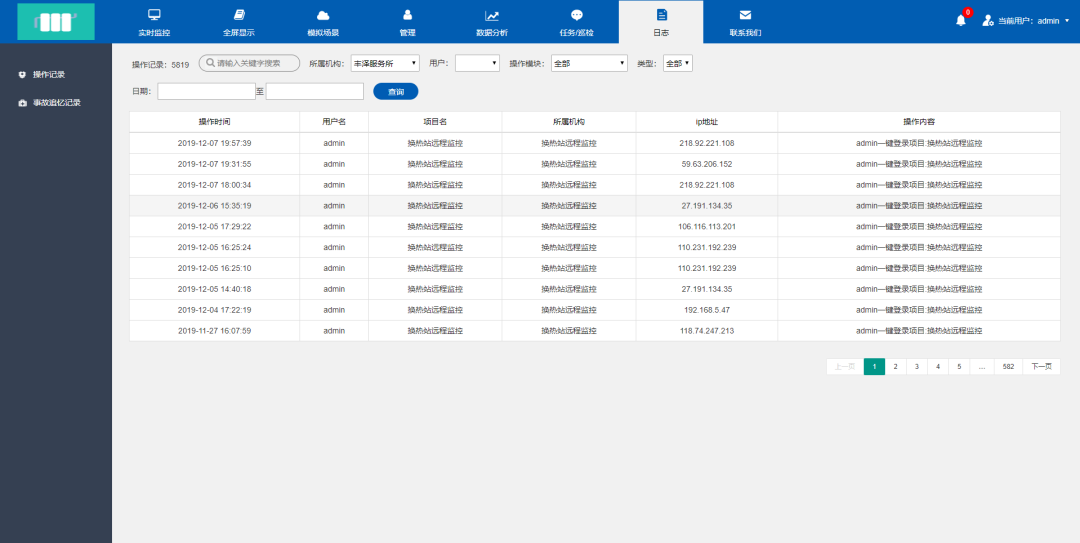Open the 模拟场景 cloud icon

(x=323, y=15)
